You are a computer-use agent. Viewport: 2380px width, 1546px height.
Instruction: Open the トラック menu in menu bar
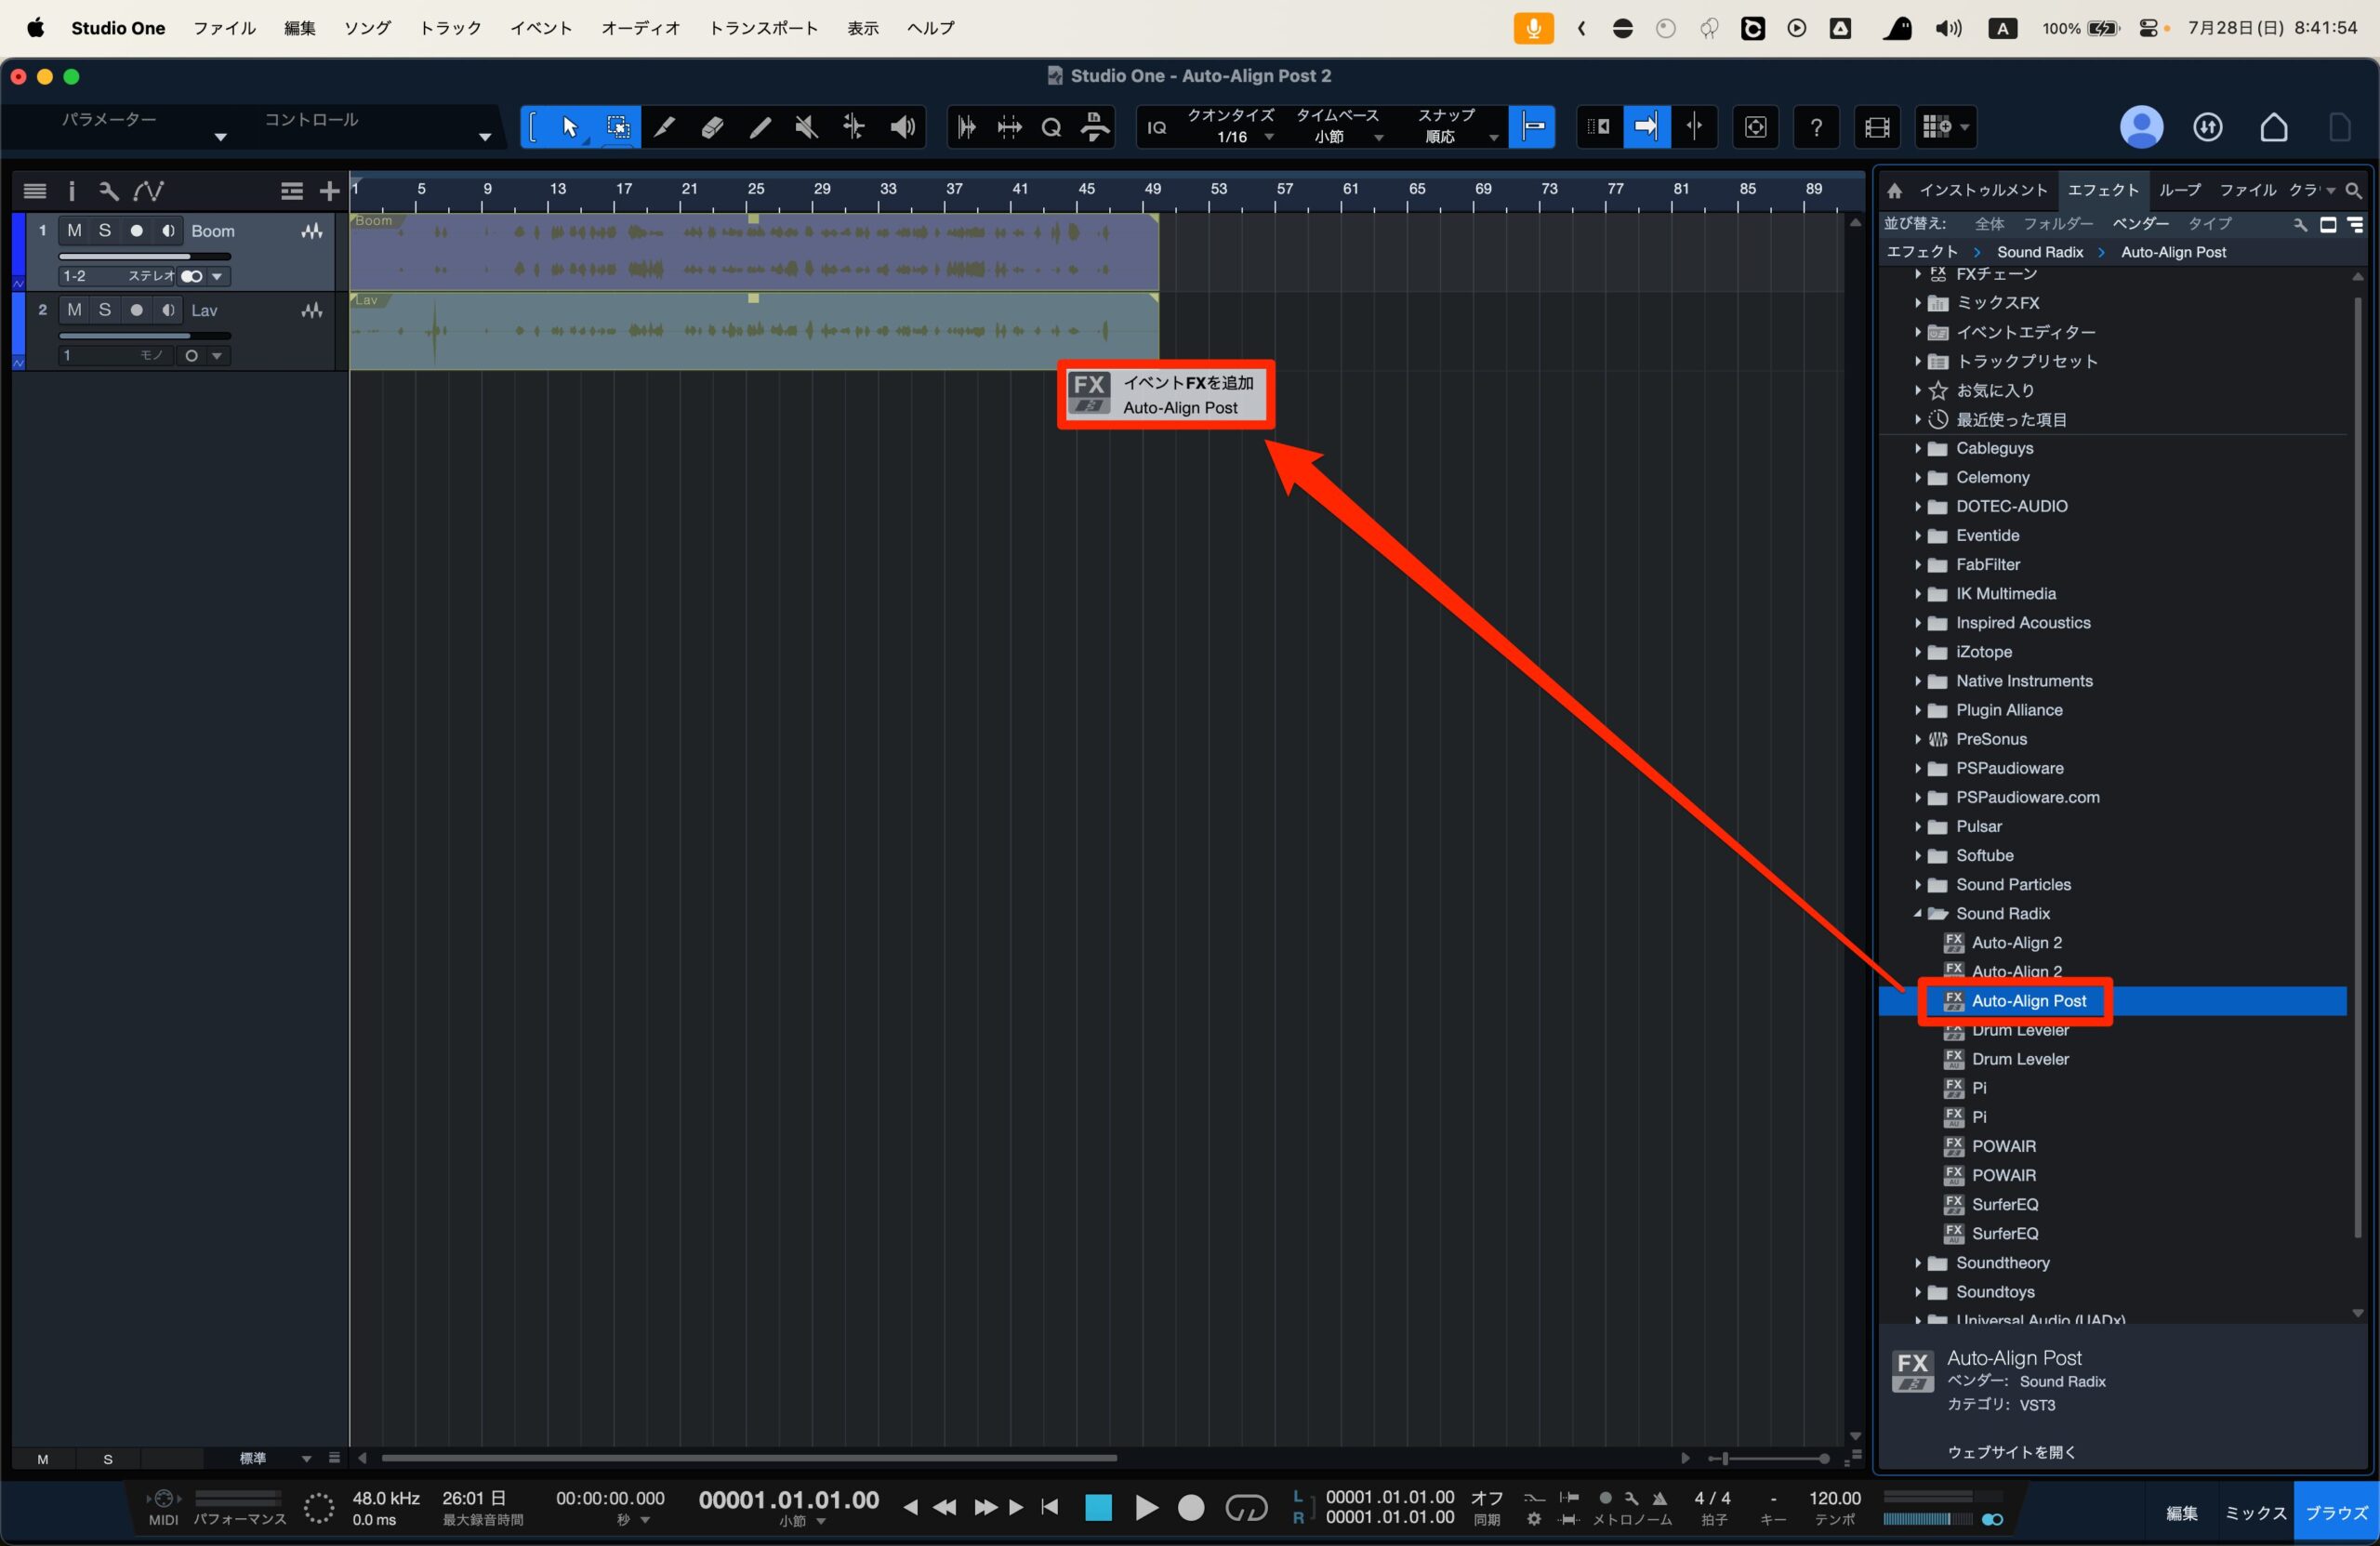(450, 28)
